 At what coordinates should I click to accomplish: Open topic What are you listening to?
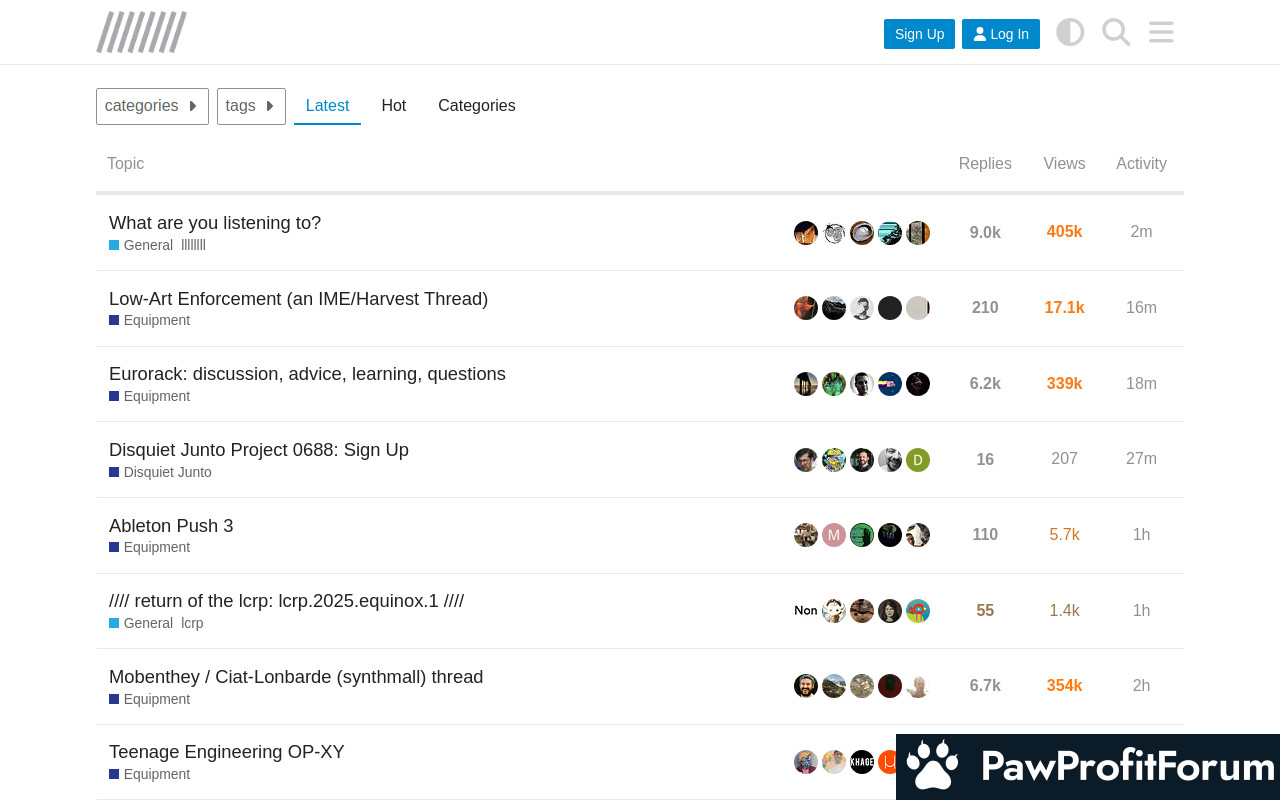(x=215, y=223)
